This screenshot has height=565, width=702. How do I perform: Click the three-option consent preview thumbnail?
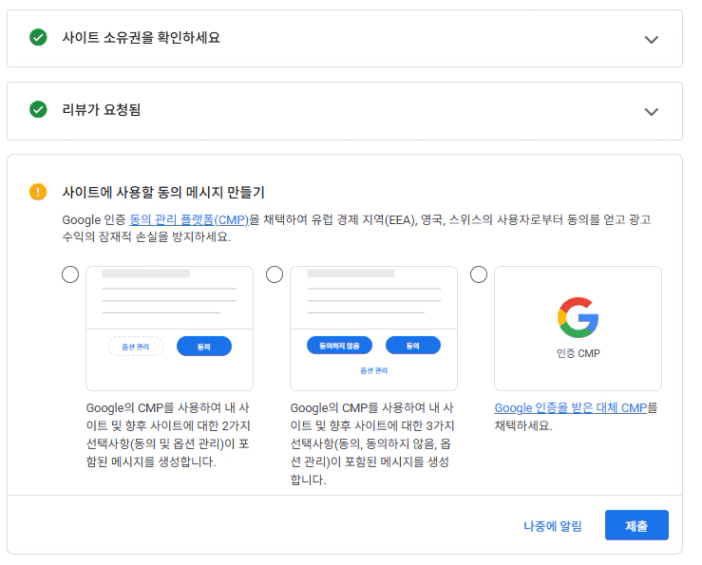click(373, 328)
